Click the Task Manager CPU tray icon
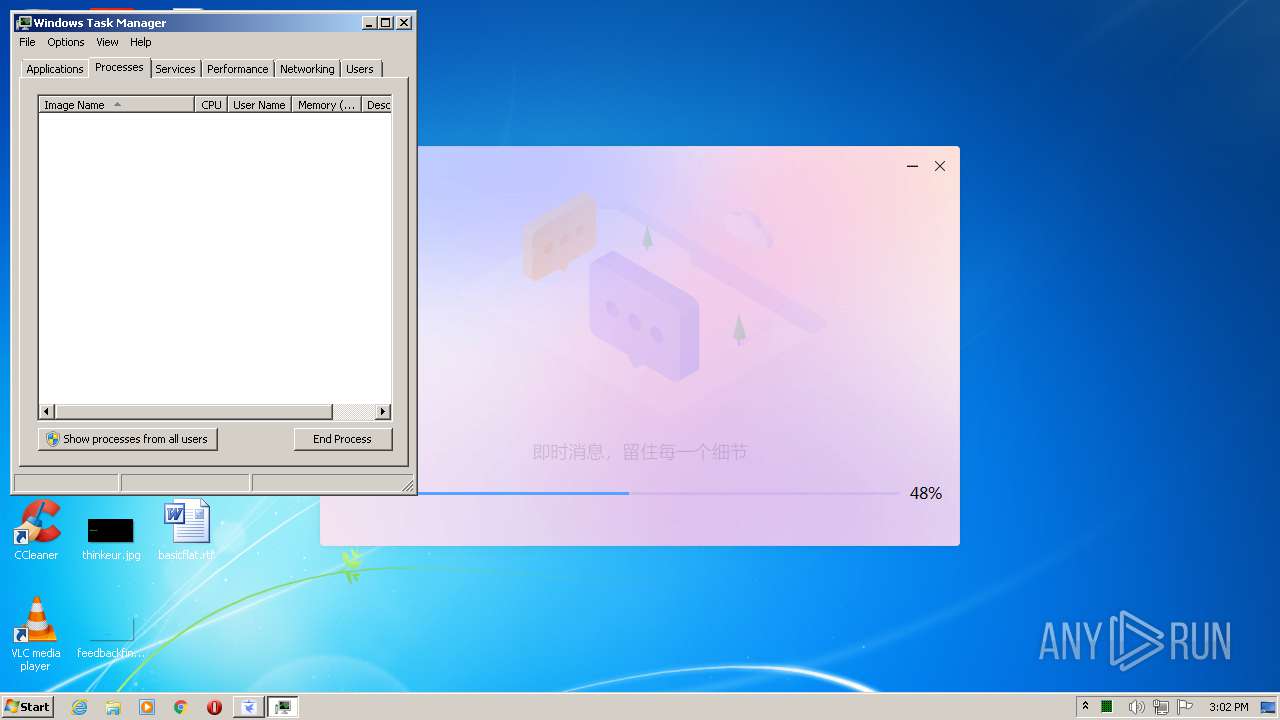The width and height of the screenshot is (1280, 720). coord(1107,707)
